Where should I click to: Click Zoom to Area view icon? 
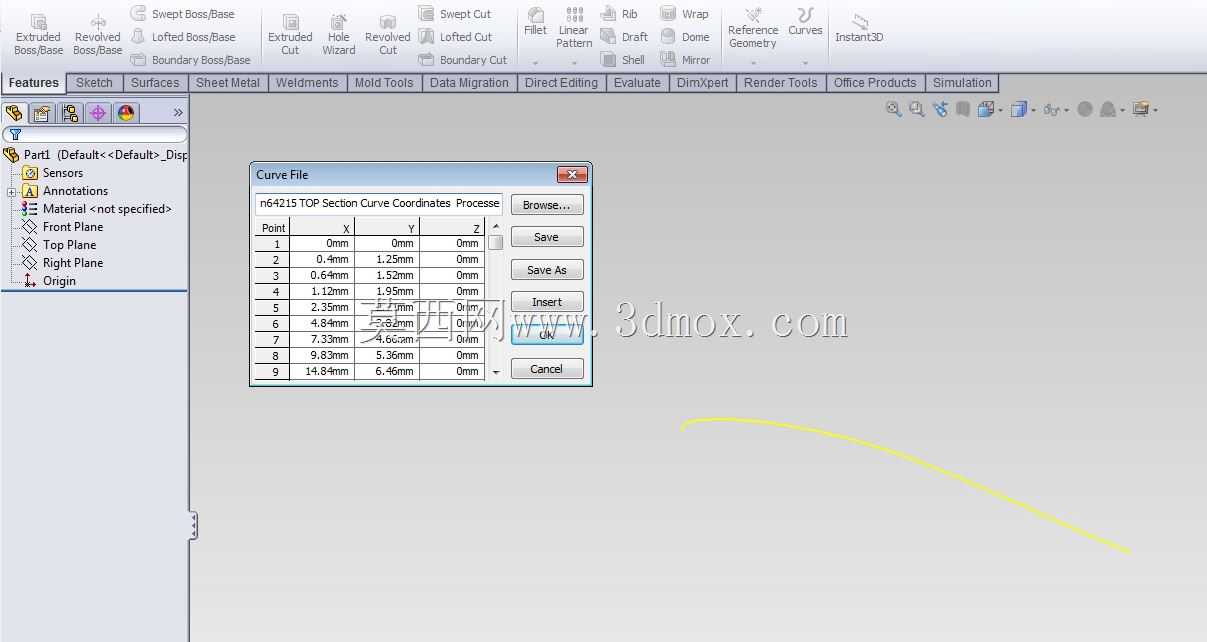click(x=917, y=109)
